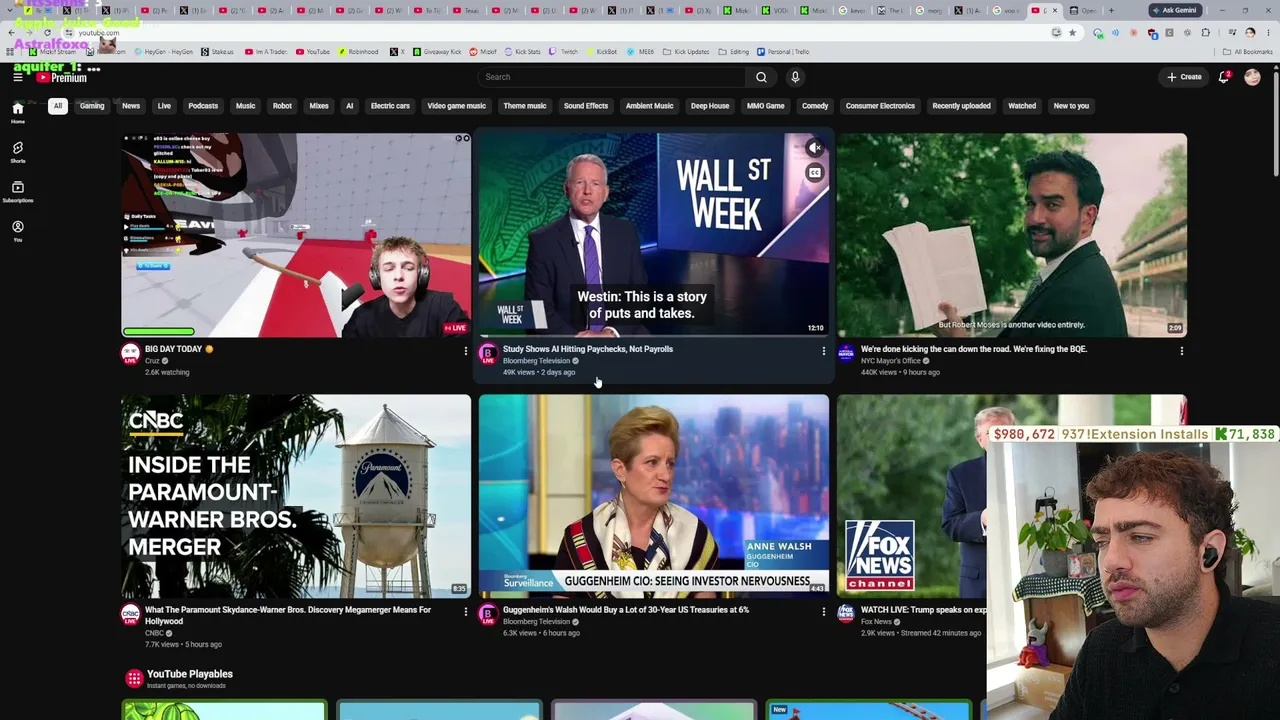This screenshot has height=720, width=1280.
Task: Open CNBC channel avatar
Action: pyautogui.click(x=131, y=614)
